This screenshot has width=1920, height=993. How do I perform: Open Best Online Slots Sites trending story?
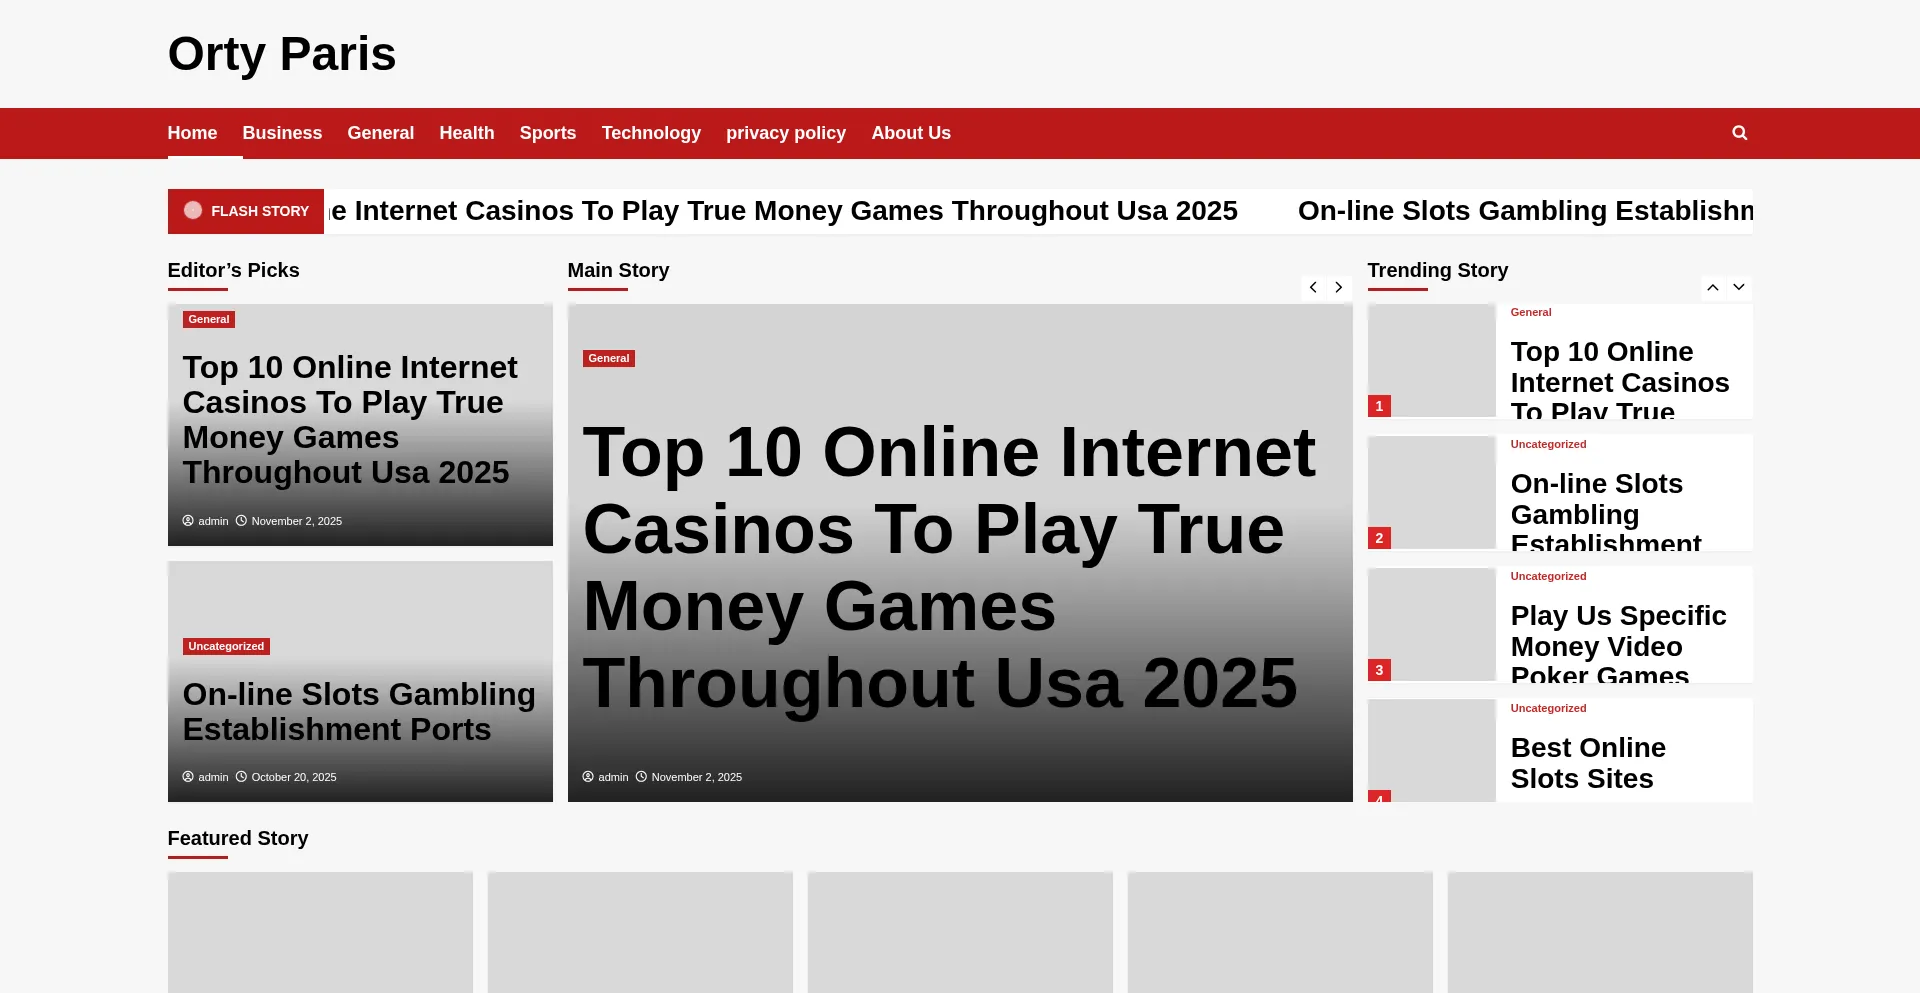click(x=1587, y=763)
